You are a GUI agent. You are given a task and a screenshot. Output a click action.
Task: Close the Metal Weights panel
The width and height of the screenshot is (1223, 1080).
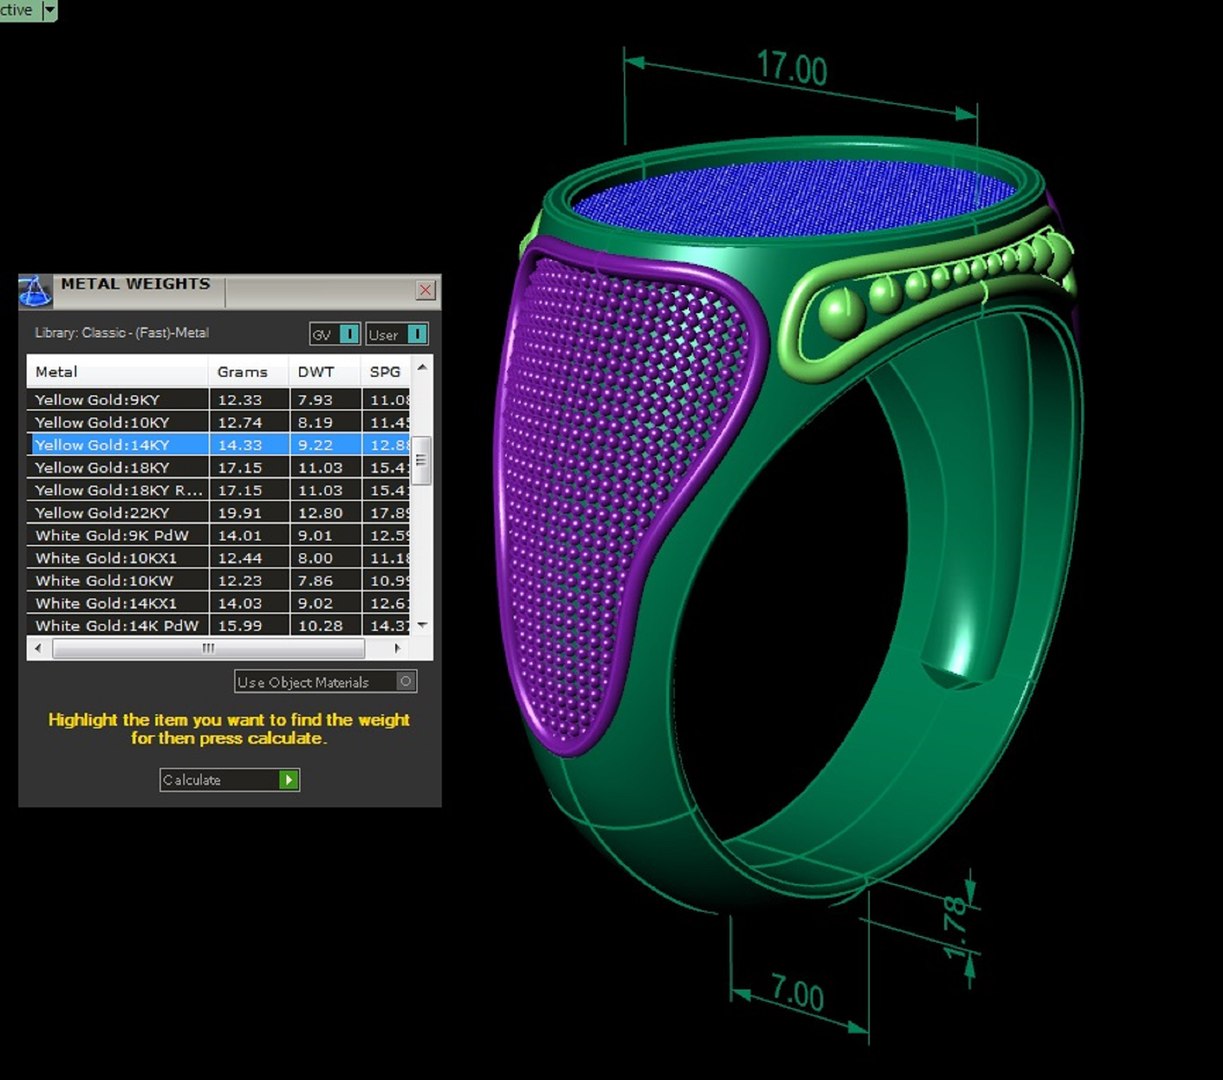click(425, 290)
